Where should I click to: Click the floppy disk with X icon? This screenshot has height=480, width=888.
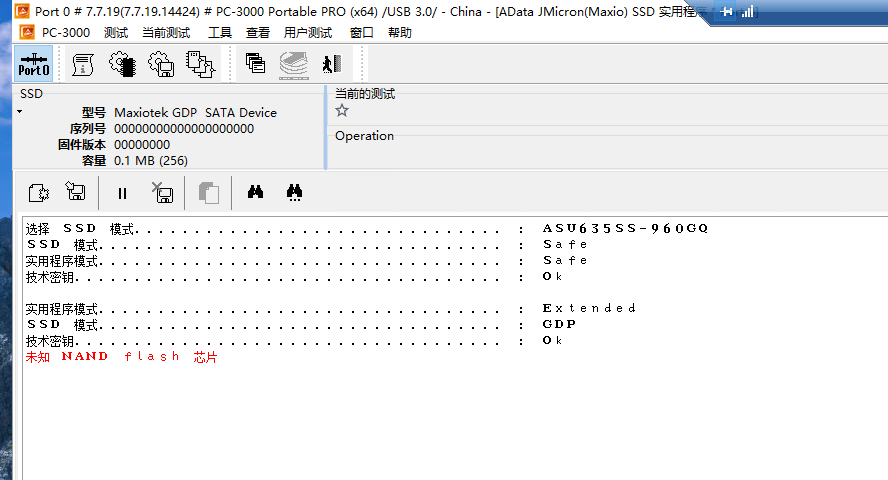coord(163,193)
